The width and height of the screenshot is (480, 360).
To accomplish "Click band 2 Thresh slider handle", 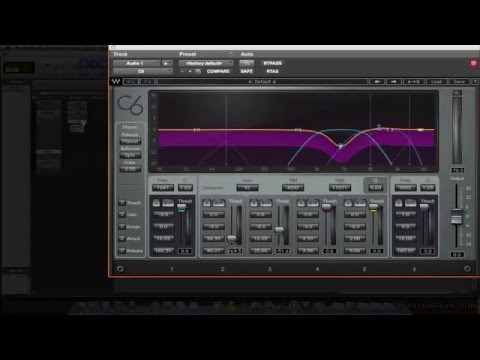I will (232, 239).
